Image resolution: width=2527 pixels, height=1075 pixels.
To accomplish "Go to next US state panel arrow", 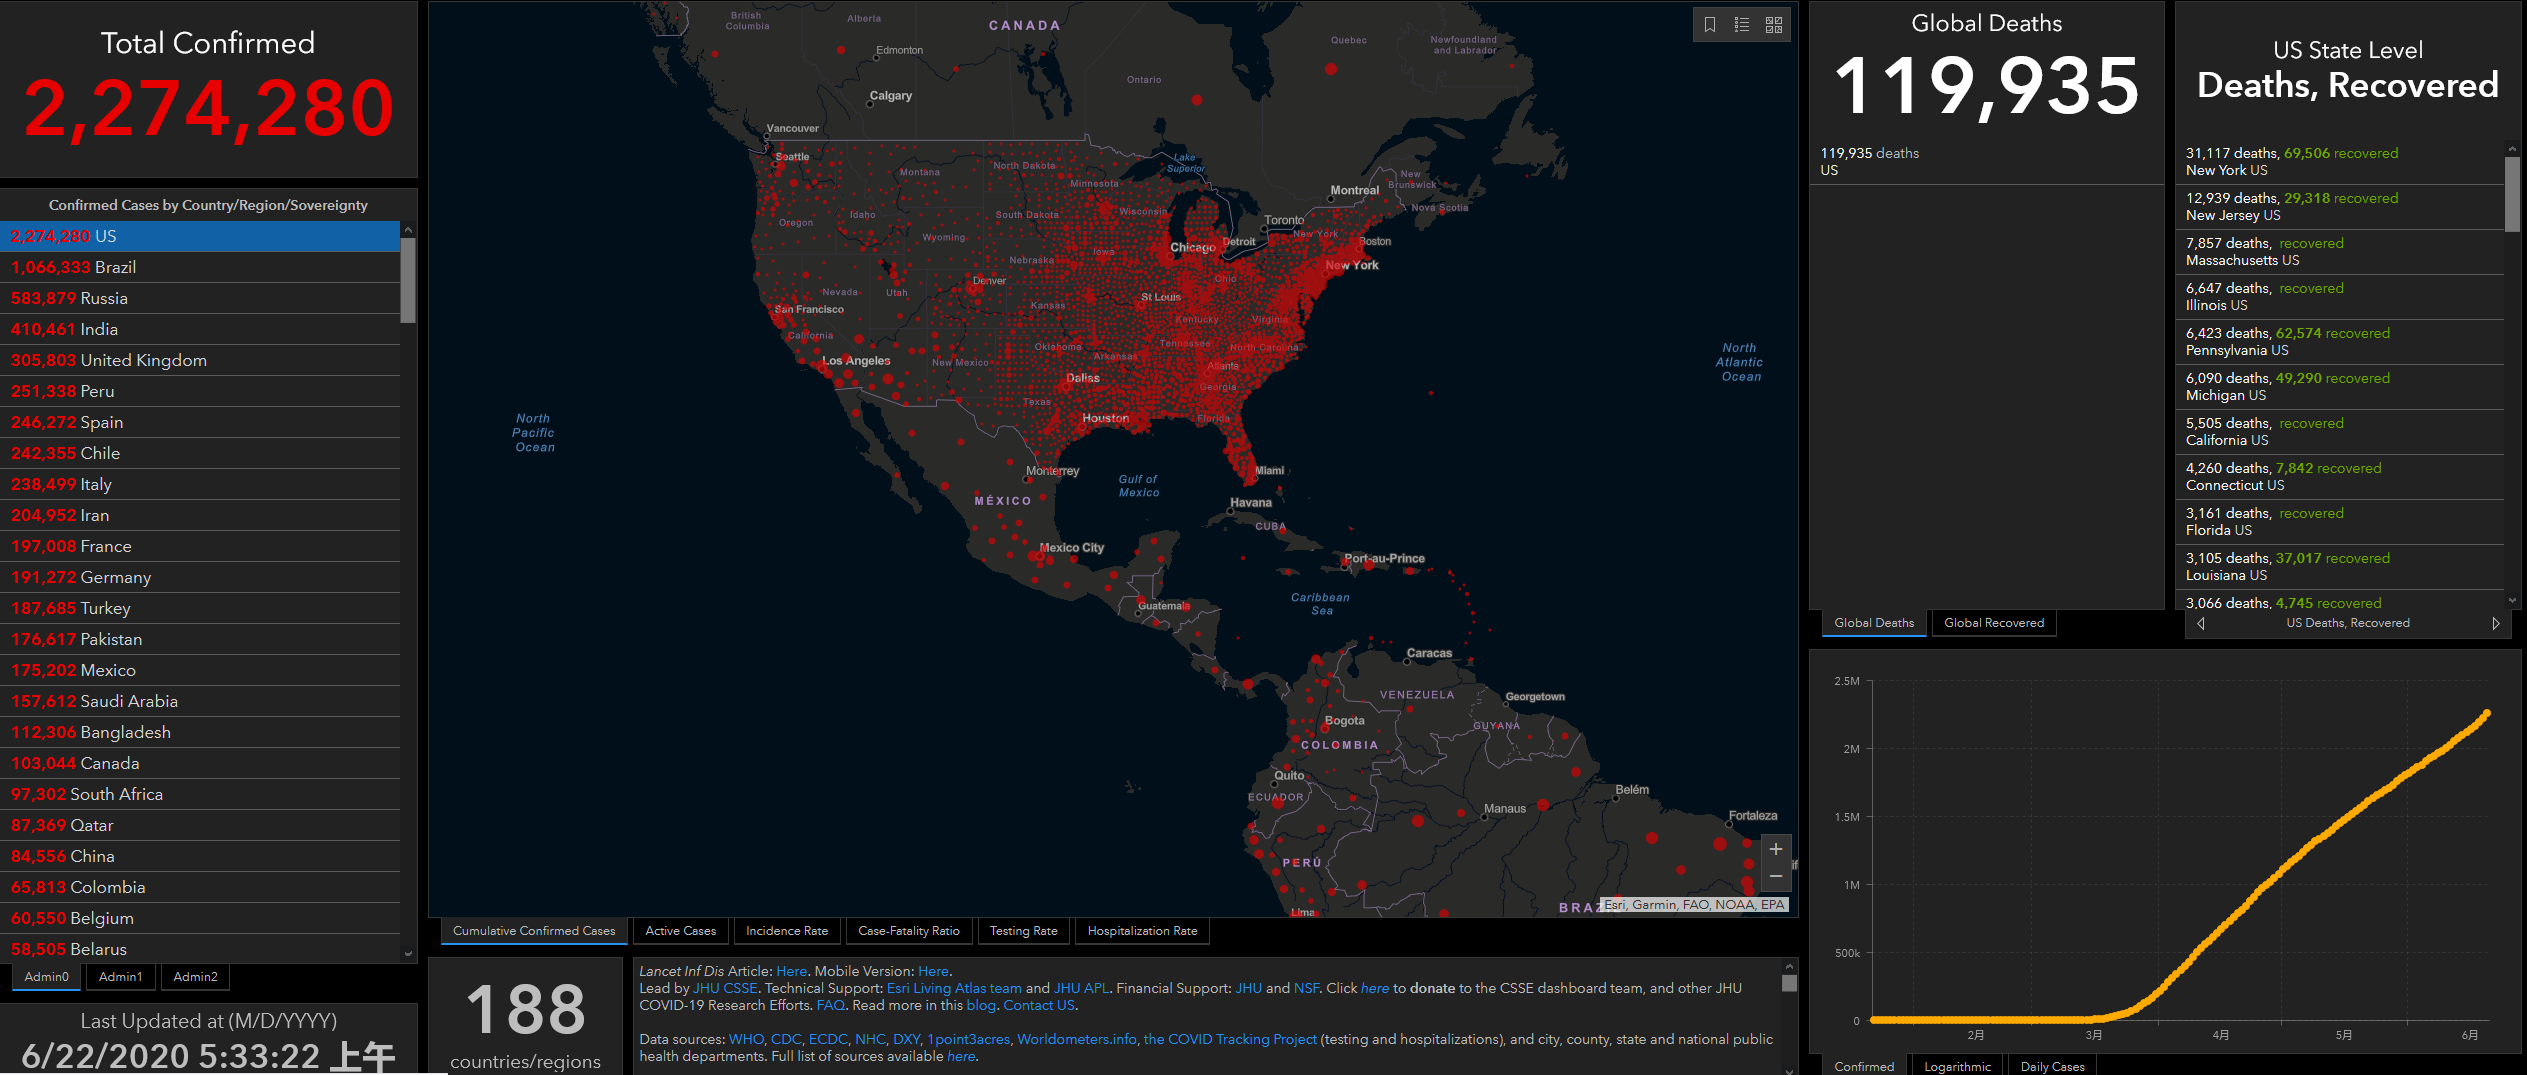I will pos(2496,623).
